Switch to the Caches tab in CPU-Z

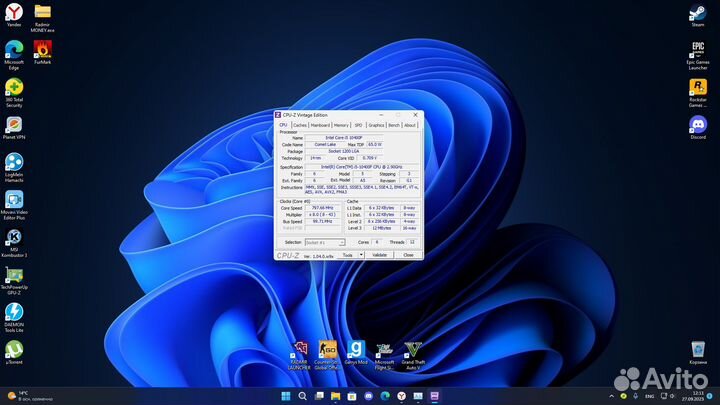tap(299, 125)
